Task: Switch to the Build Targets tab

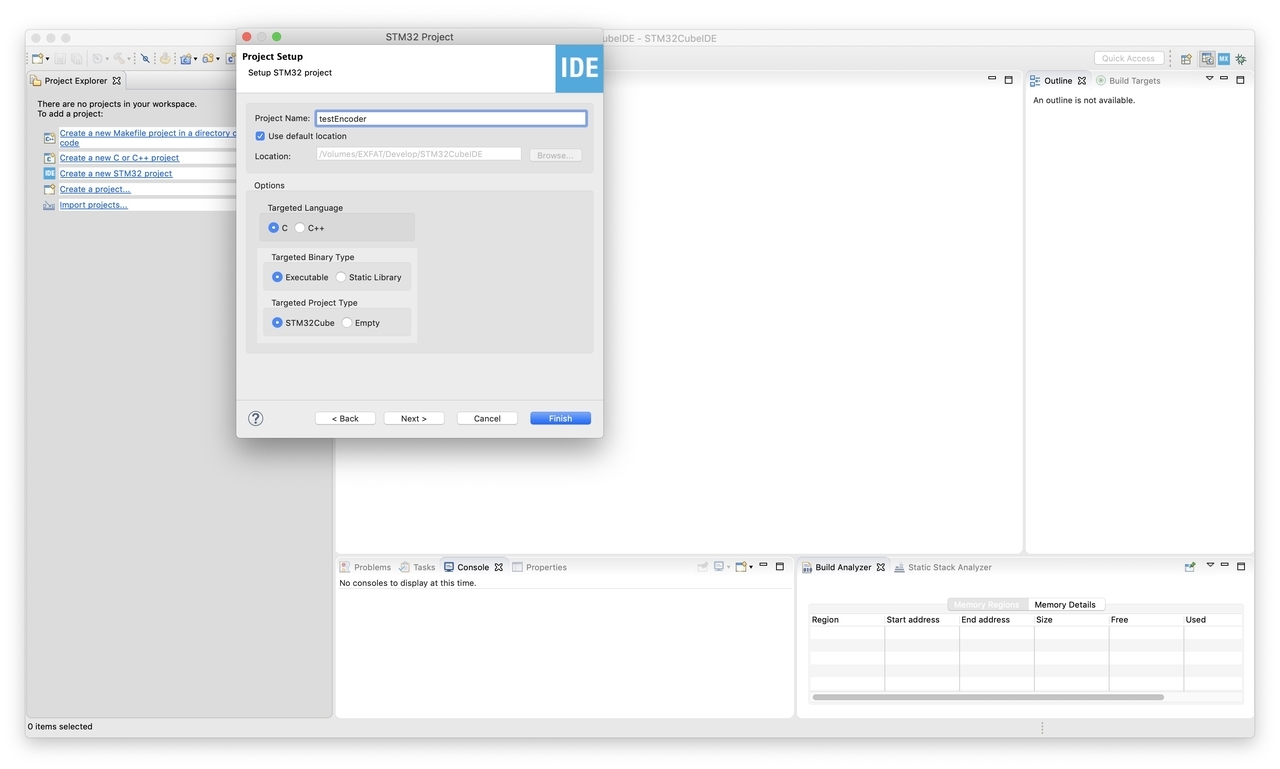Action: tap(1128, 81)
